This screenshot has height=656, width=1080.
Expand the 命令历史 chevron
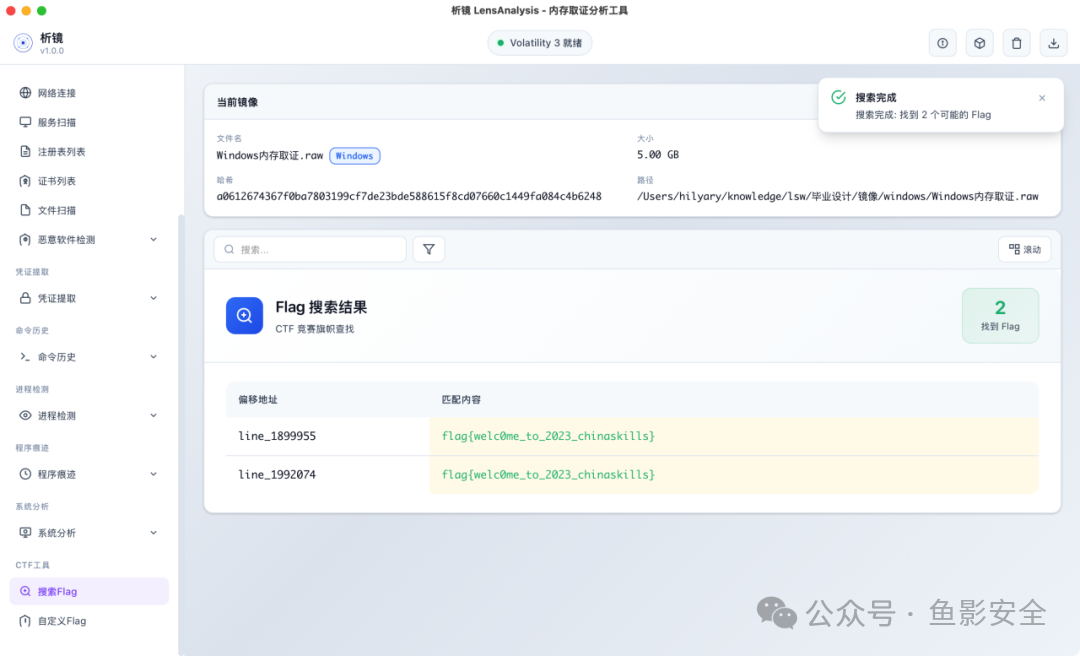tap(154, 357)
